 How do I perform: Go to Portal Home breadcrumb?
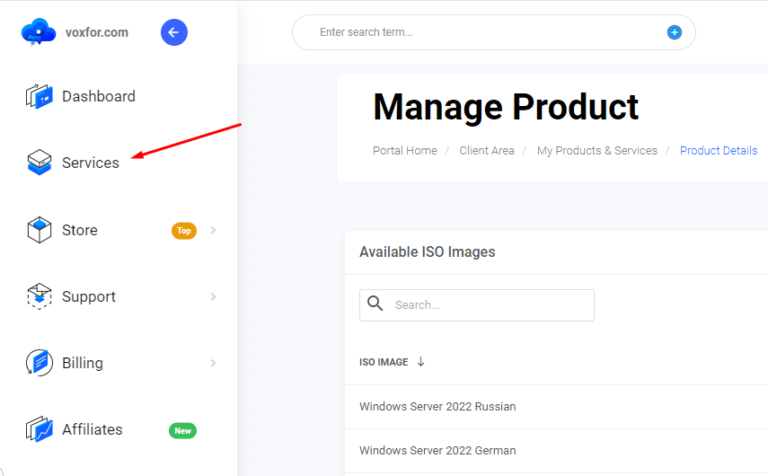tap(405, 151)
